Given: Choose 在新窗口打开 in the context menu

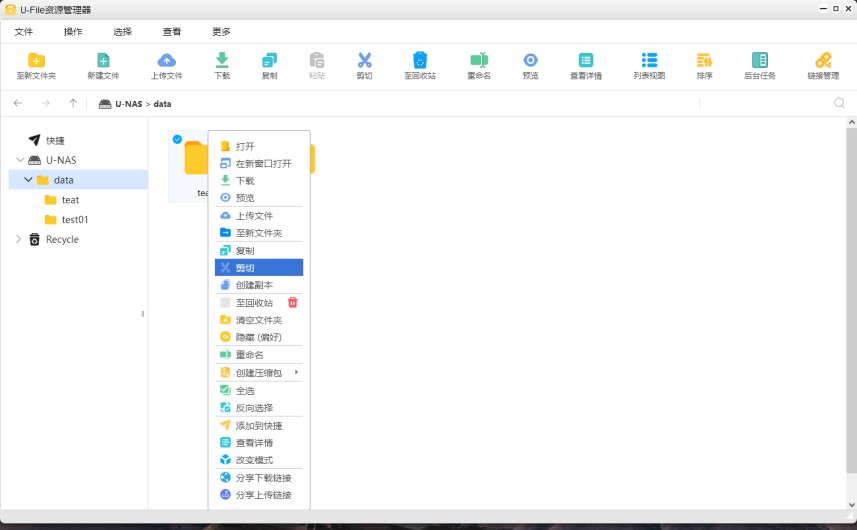Looking at the screenshot, I should tap(259, 163).
